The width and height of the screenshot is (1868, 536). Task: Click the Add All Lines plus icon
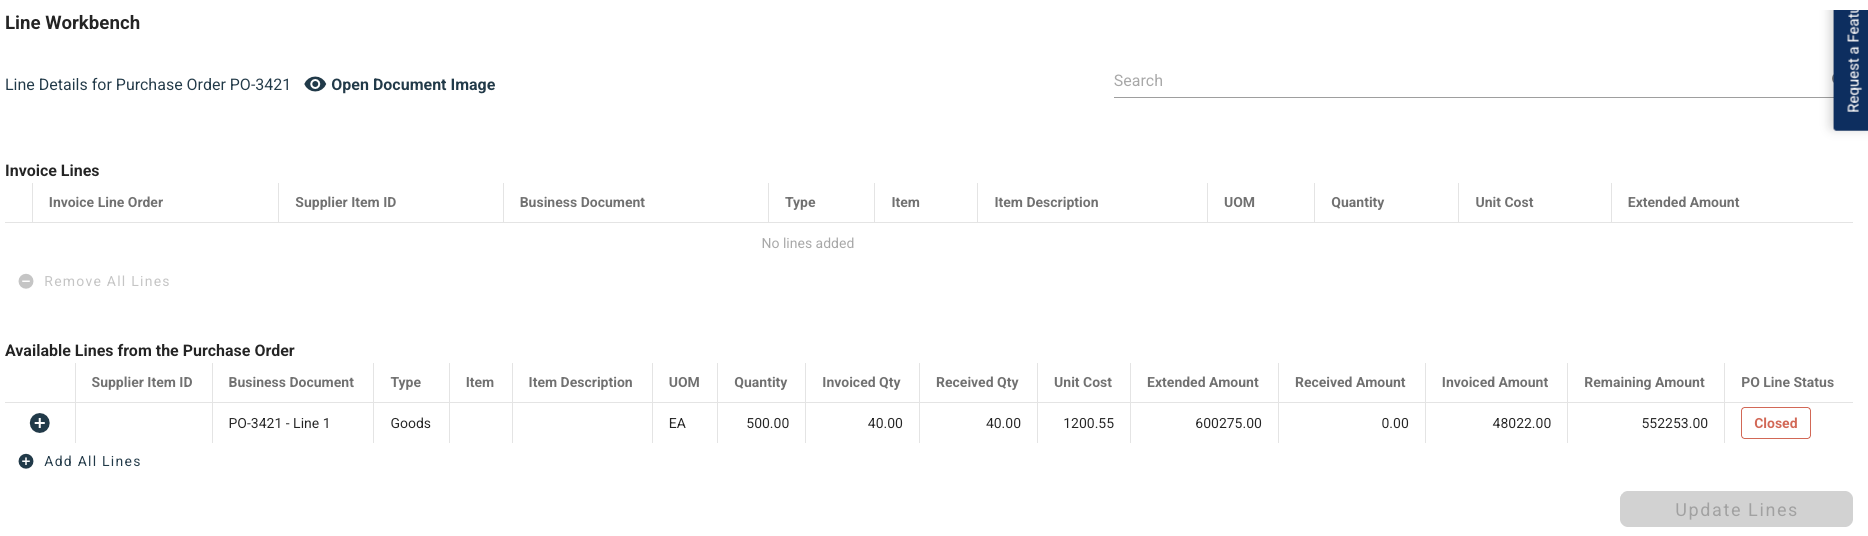click(x=26, y=461)
